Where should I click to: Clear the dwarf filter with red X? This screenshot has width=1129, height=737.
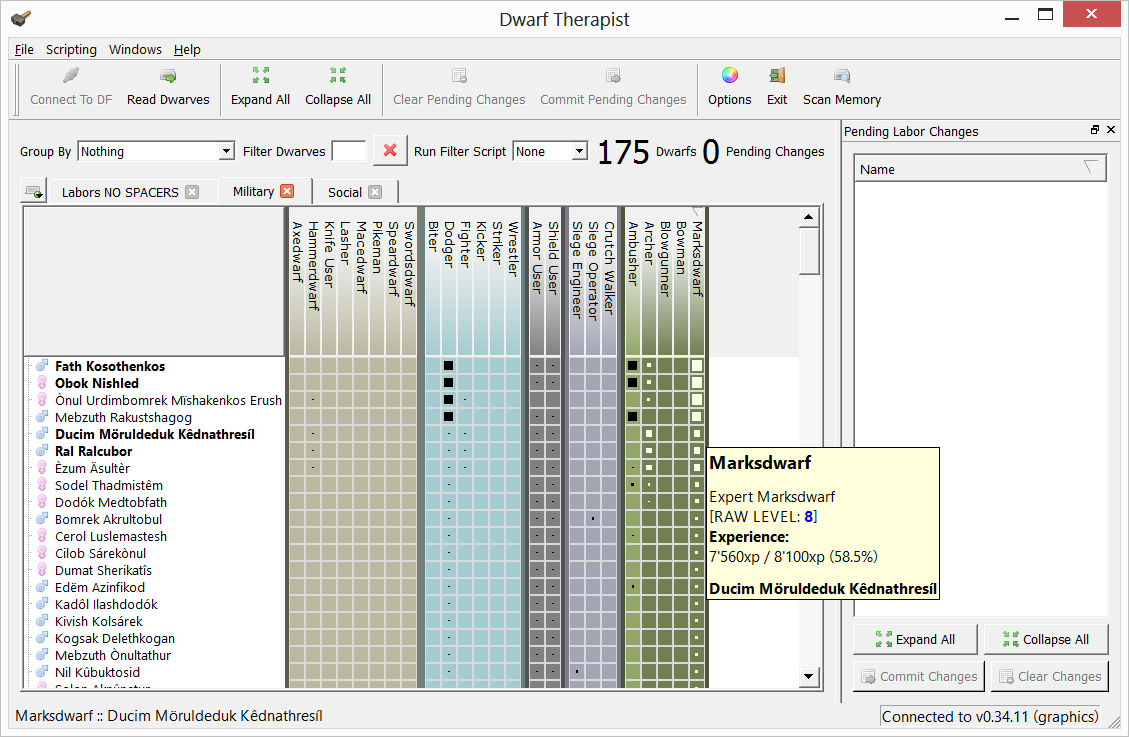(390, 150)
